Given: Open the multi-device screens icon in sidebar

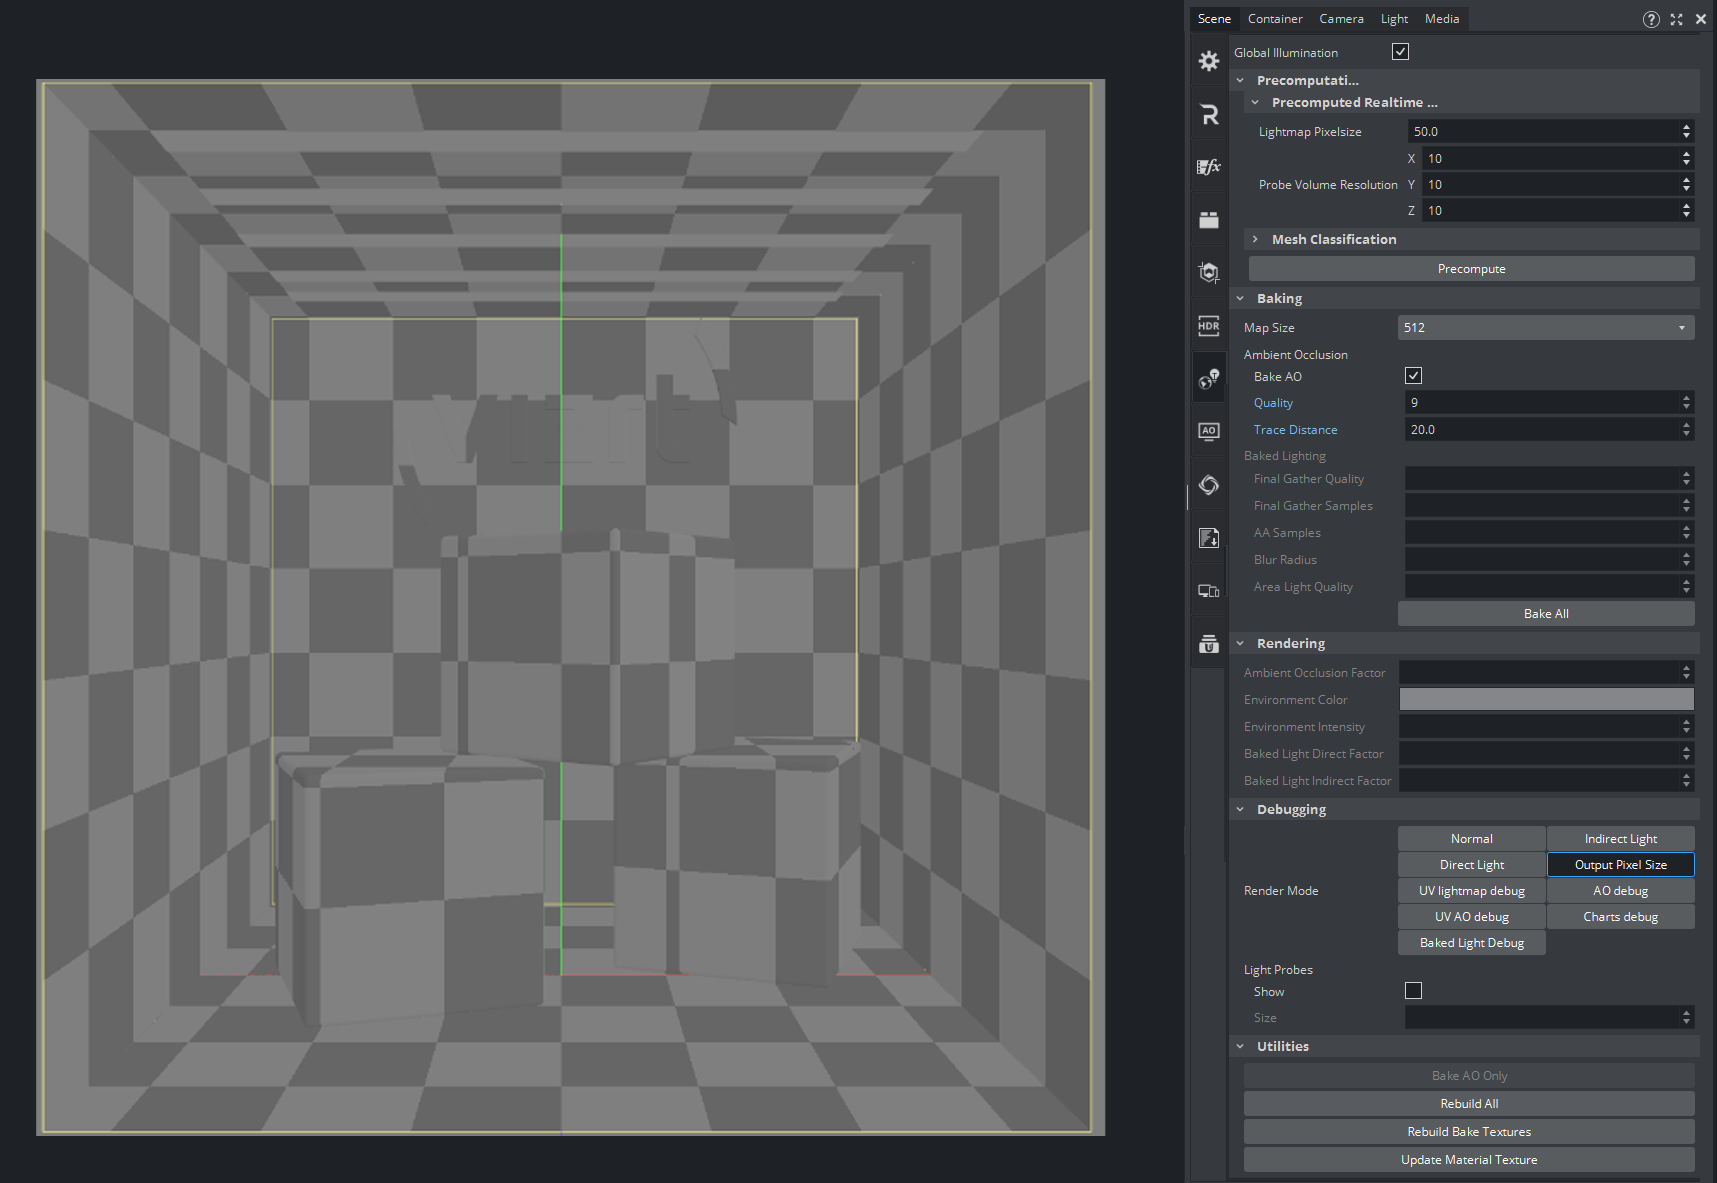Looking at the screenshot, I should pos(1209,591).
